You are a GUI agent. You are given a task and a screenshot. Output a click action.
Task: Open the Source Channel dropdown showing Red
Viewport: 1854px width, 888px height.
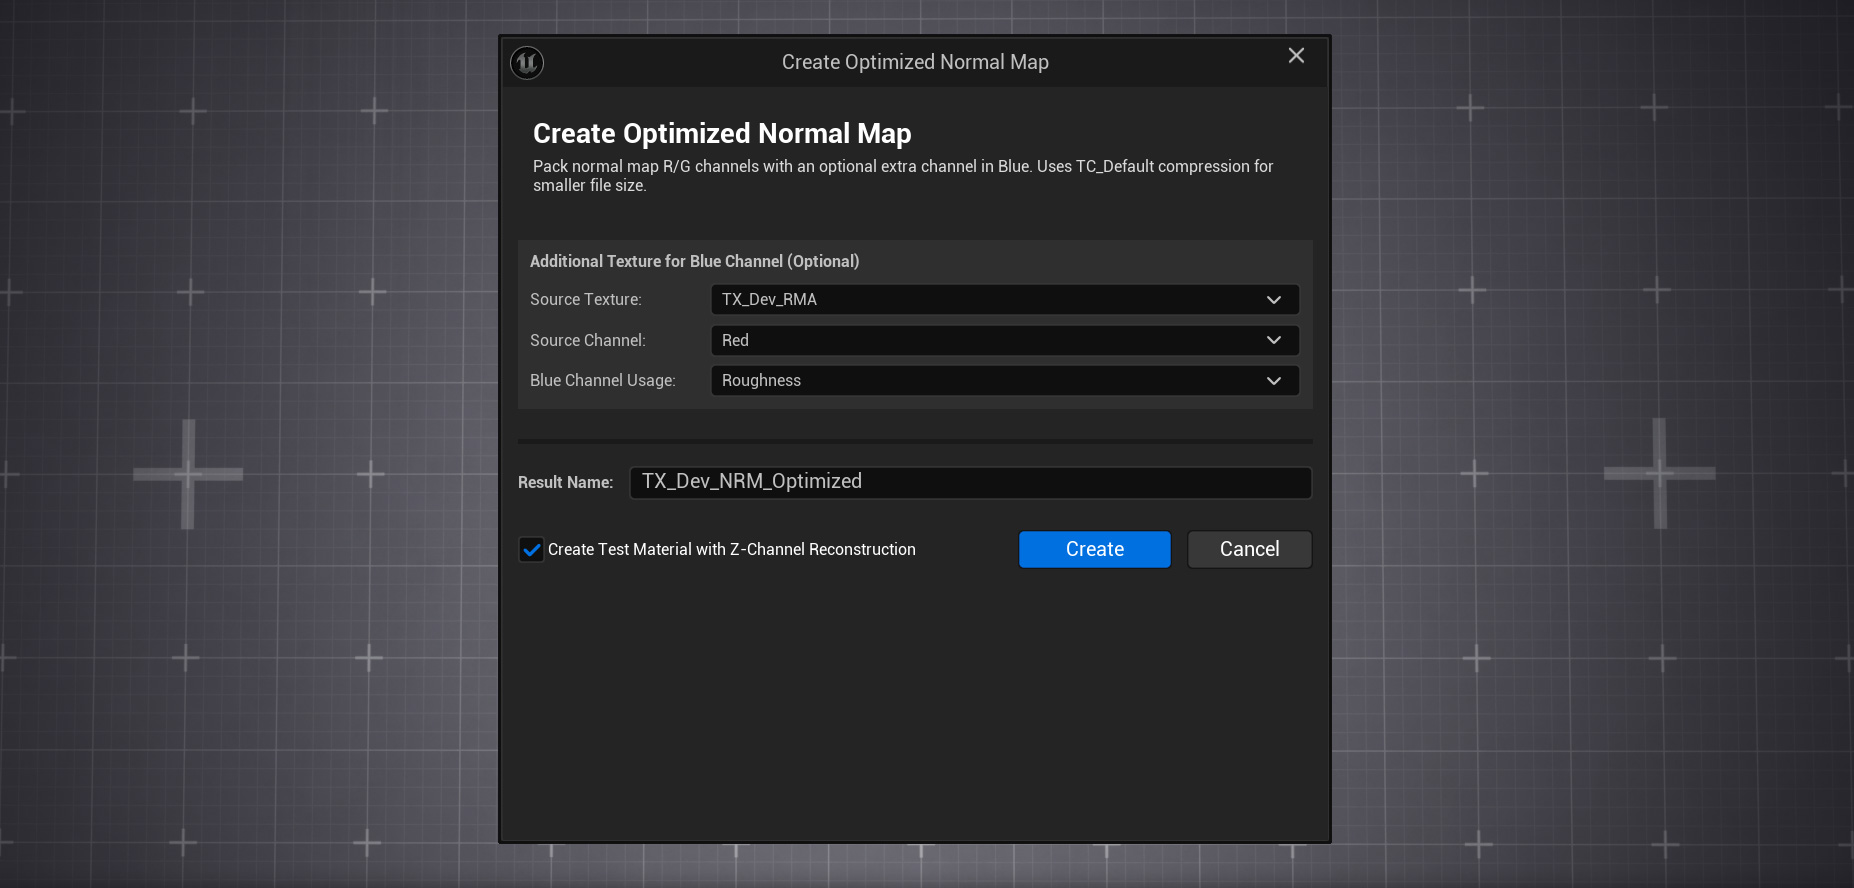point(1005,340)
